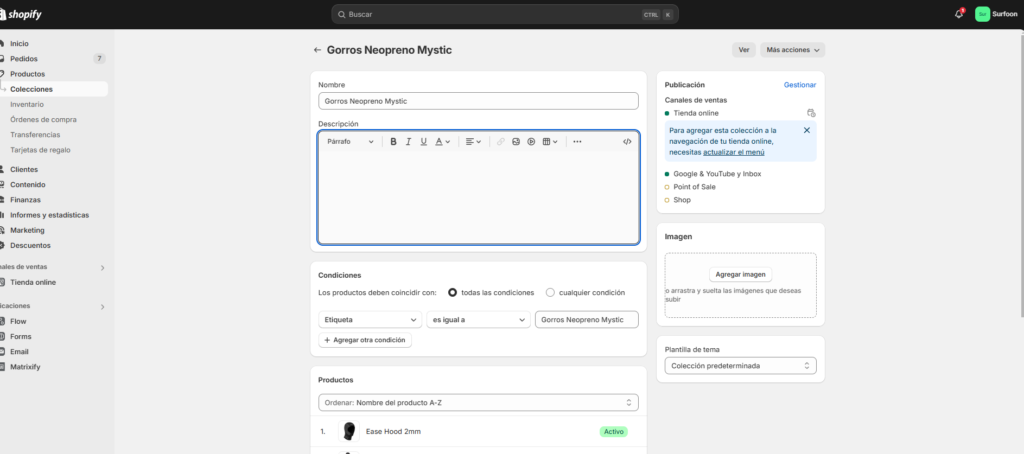Open the Etiqueta condition dropdown
The height and width of the screenshot is (454, 1024).
pos(369,319)
